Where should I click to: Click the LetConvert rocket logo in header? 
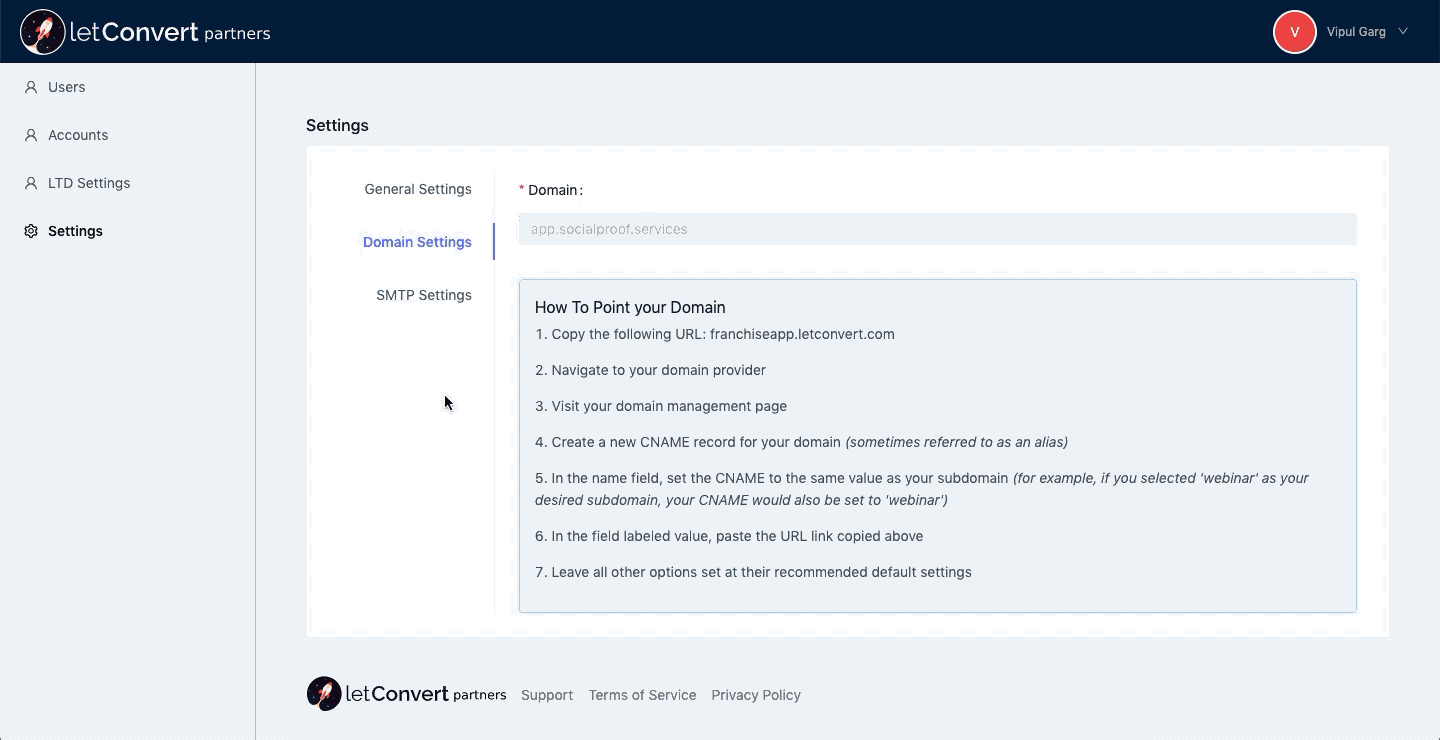point(42,32)
